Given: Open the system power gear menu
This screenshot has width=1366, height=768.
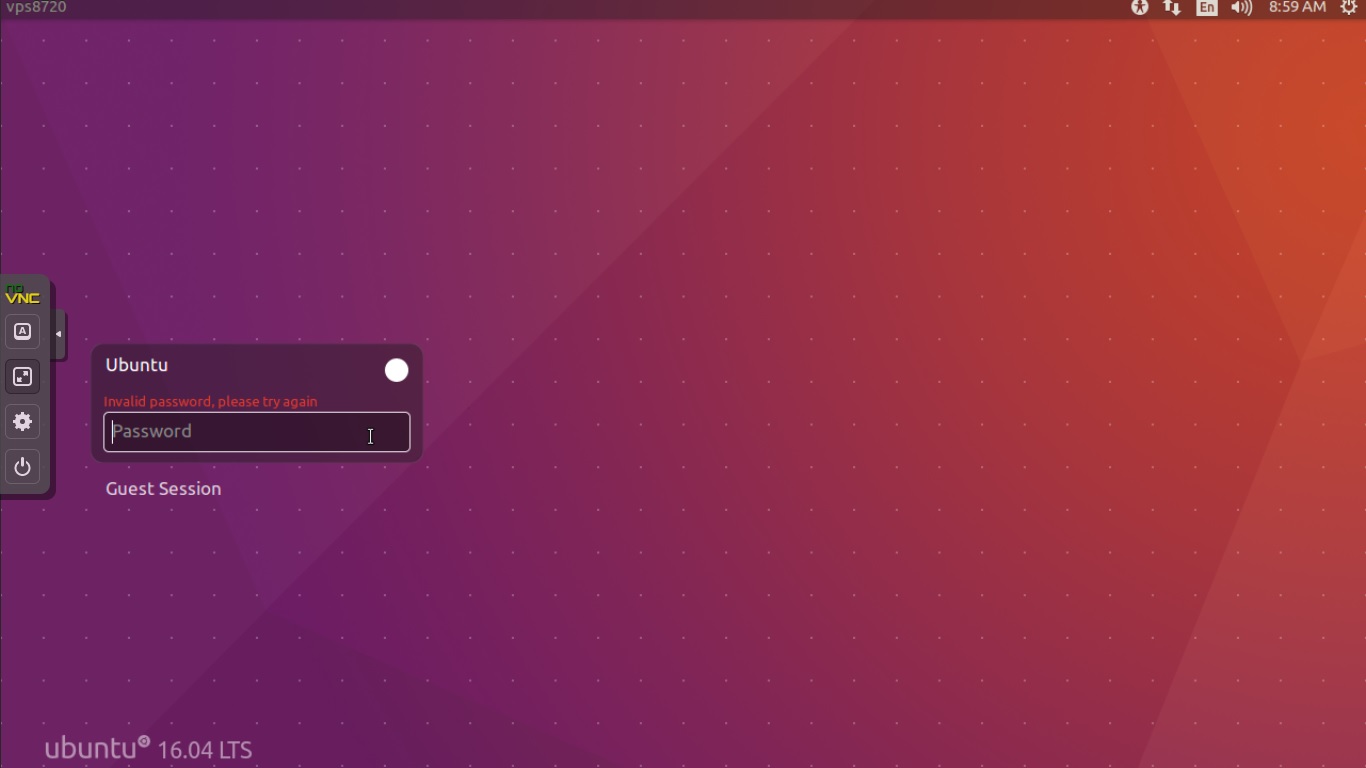Looking at the screenshot, I should (x=1348, y=8).
